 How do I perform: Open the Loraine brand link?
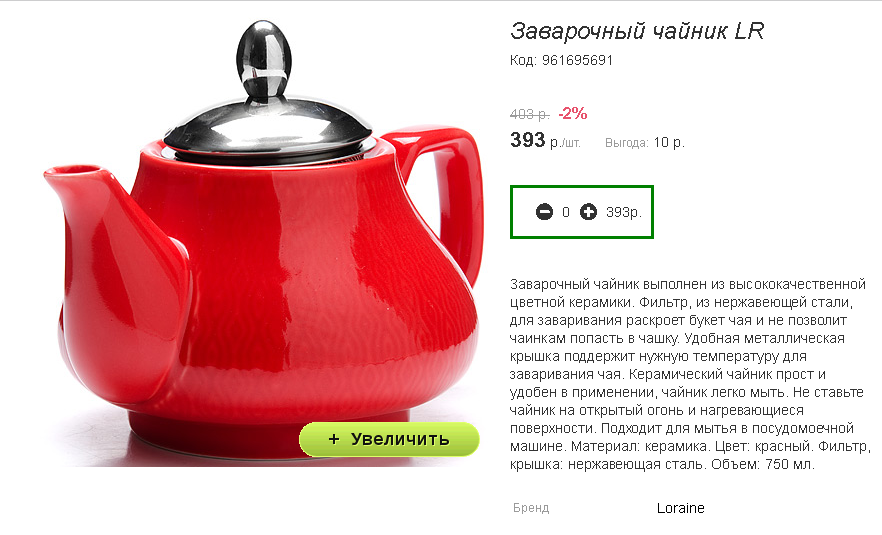(680, 508)
